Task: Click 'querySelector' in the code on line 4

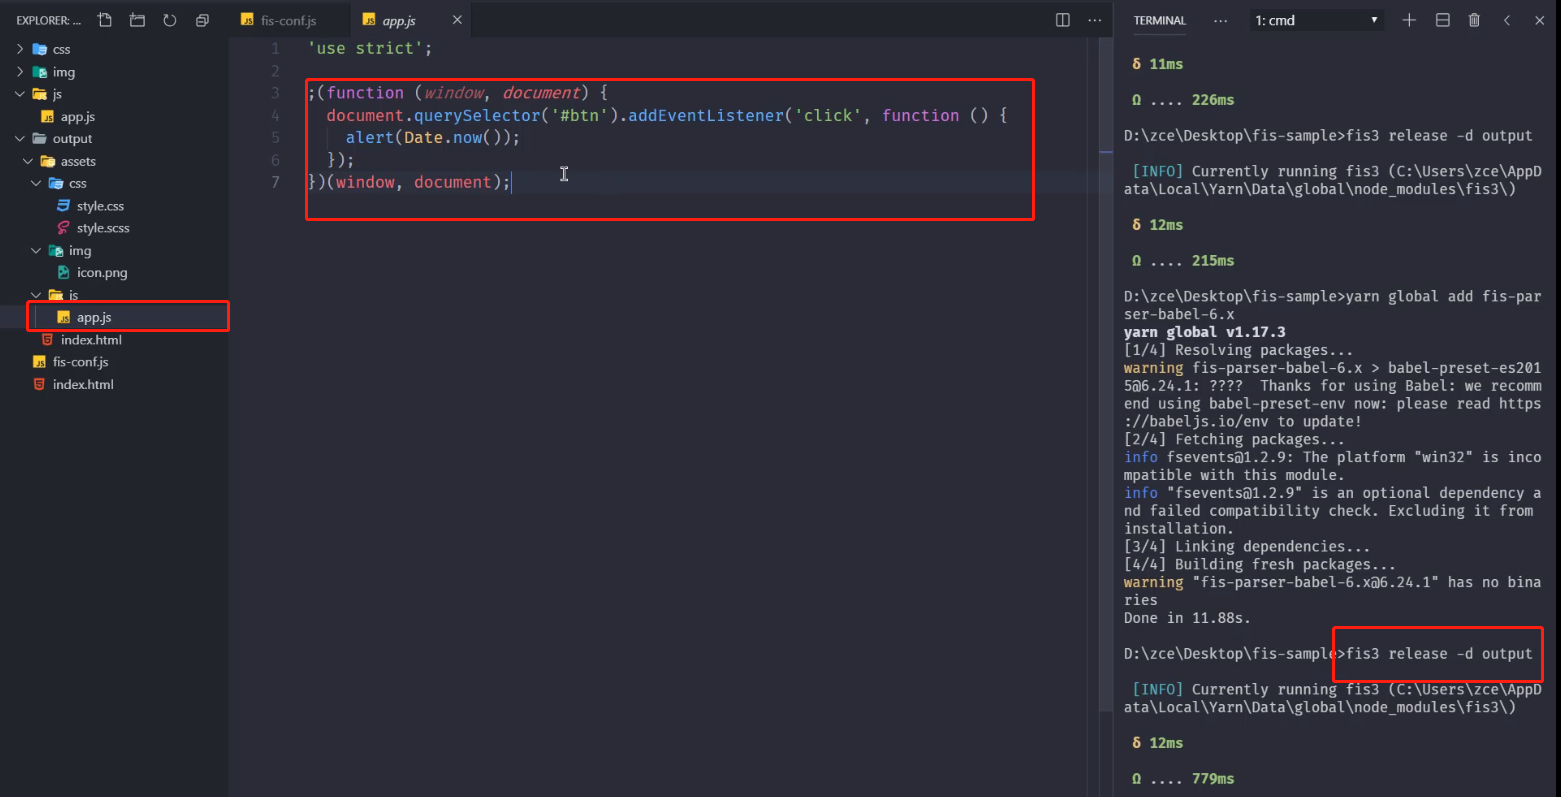Action: (x=477, y=115)
